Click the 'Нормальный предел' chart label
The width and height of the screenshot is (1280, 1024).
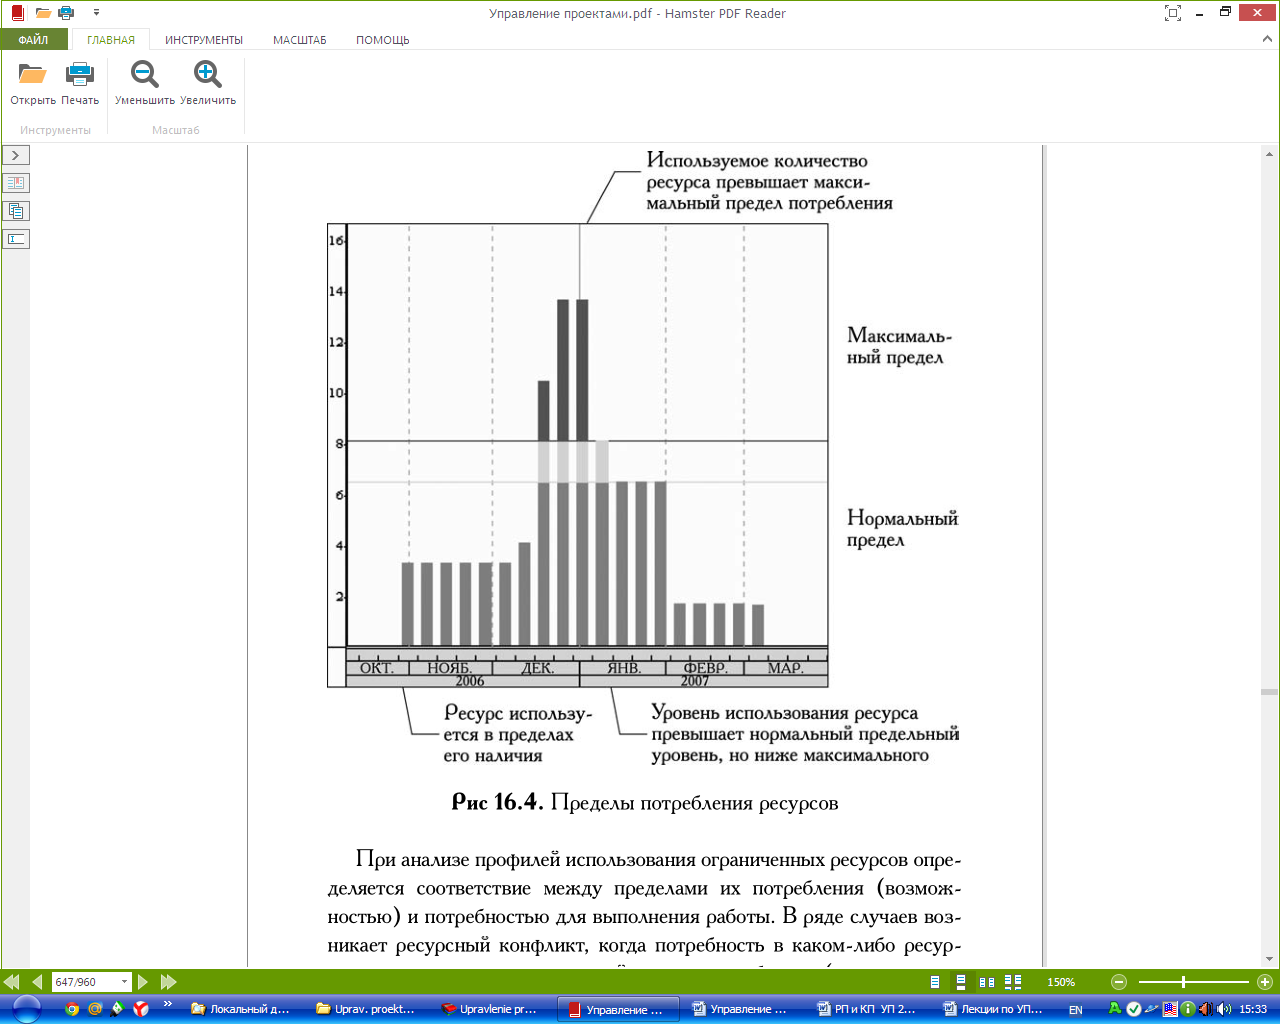pos(902,529)
